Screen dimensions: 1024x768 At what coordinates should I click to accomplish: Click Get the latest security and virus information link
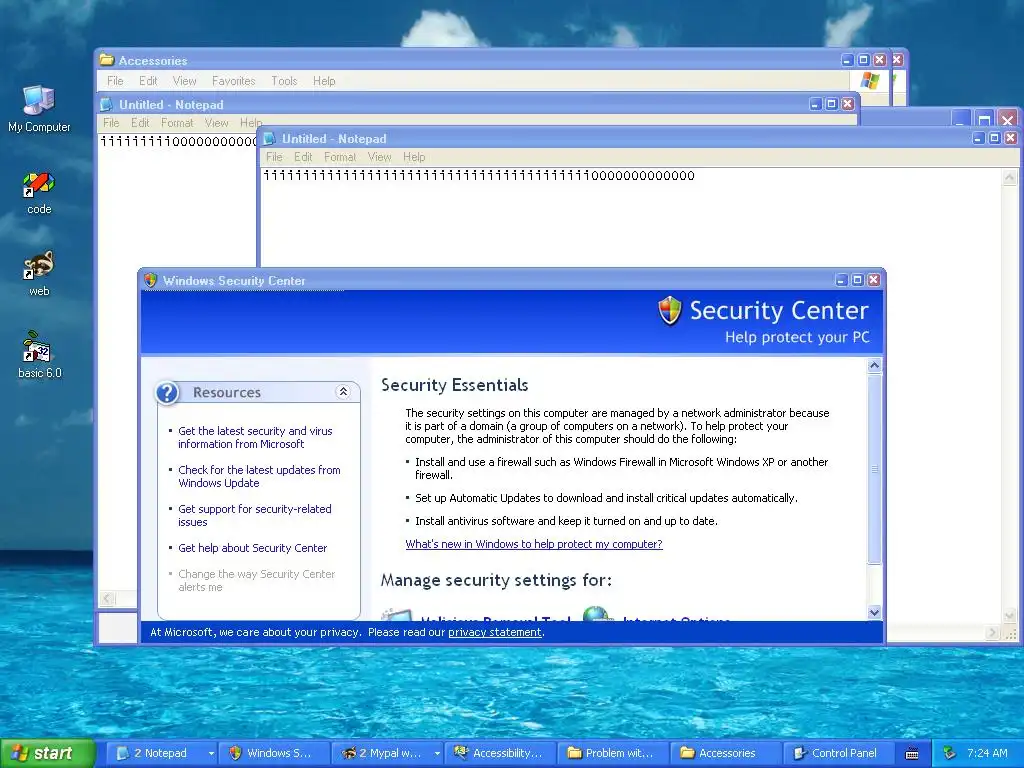pos(255,438)
